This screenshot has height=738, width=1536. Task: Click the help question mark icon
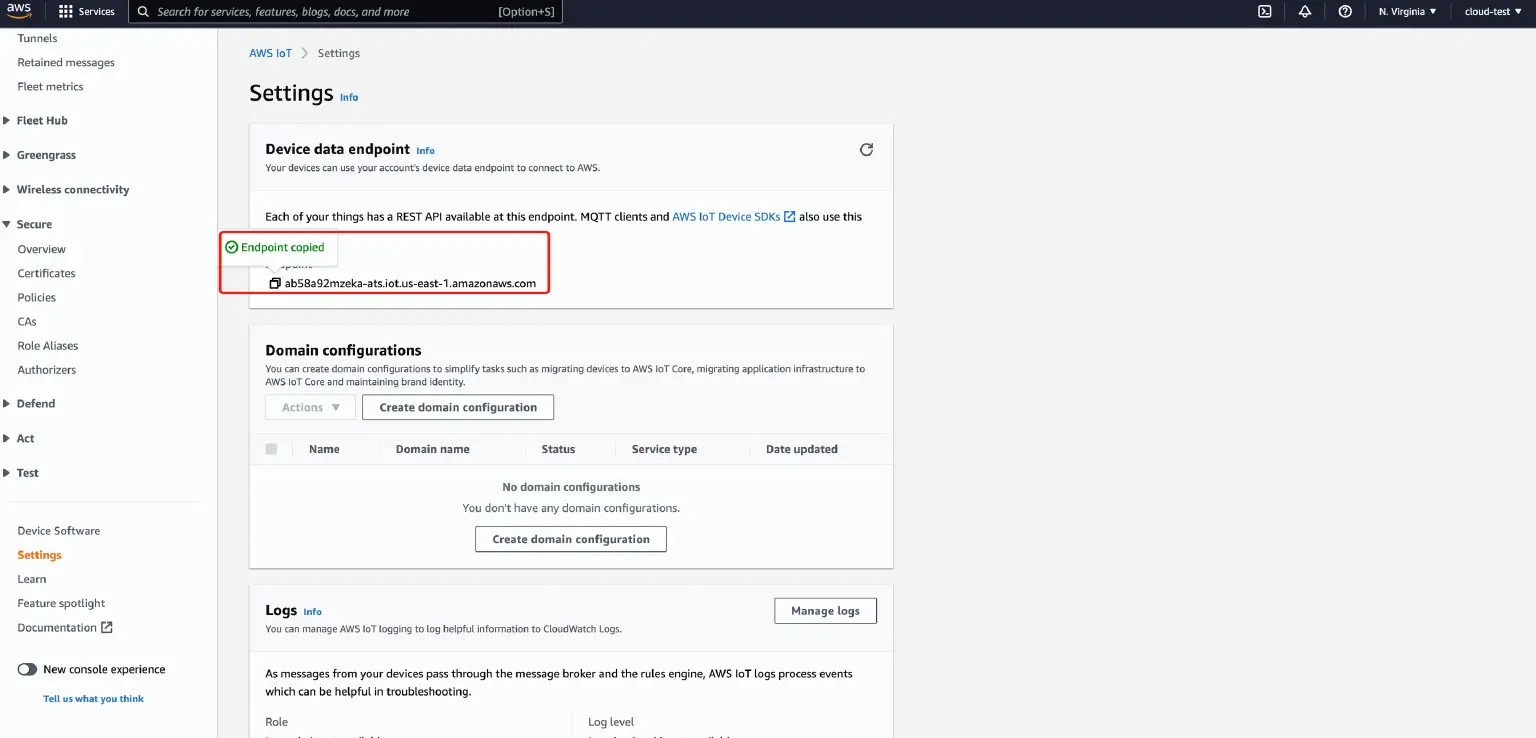click(x=1345, y=11)
